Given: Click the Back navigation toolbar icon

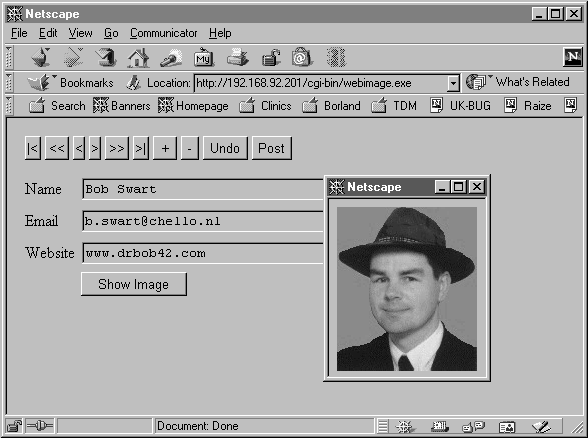Looking at the screenshot, I should click(x=40, y=57).
